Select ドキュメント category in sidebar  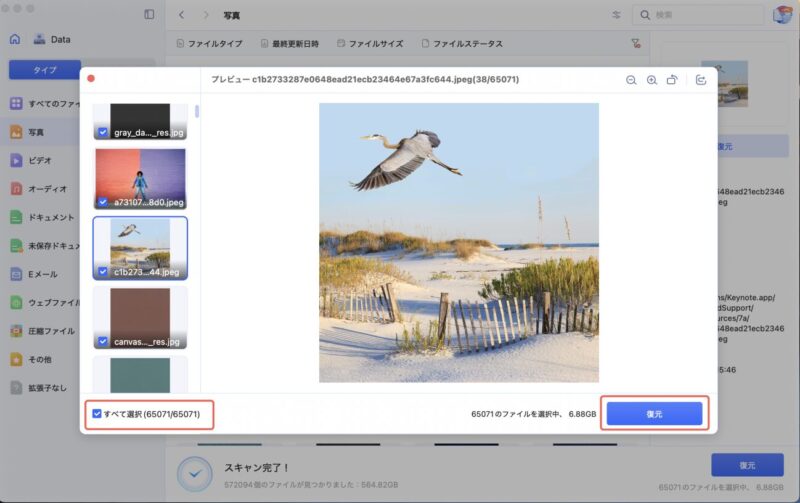click(x=50, y=217)
